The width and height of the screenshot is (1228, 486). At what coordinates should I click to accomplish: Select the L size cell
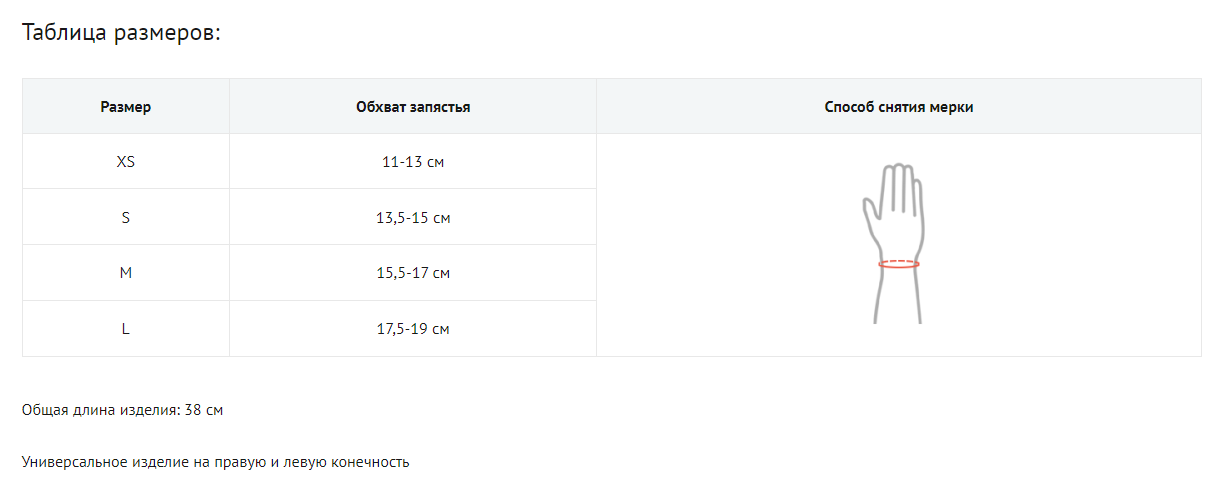(x=126, y=328)
